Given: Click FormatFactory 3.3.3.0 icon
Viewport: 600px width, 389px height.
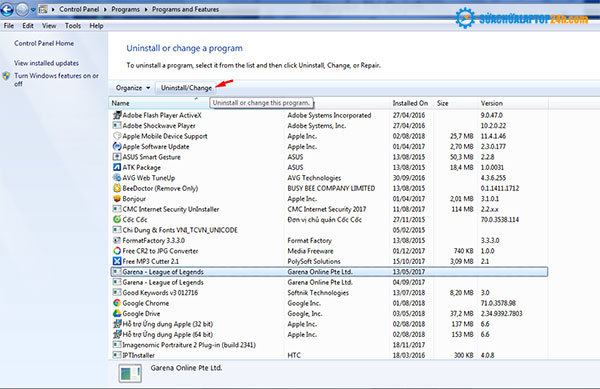Looking at the screenshot, I should click(x=117, y=240).
